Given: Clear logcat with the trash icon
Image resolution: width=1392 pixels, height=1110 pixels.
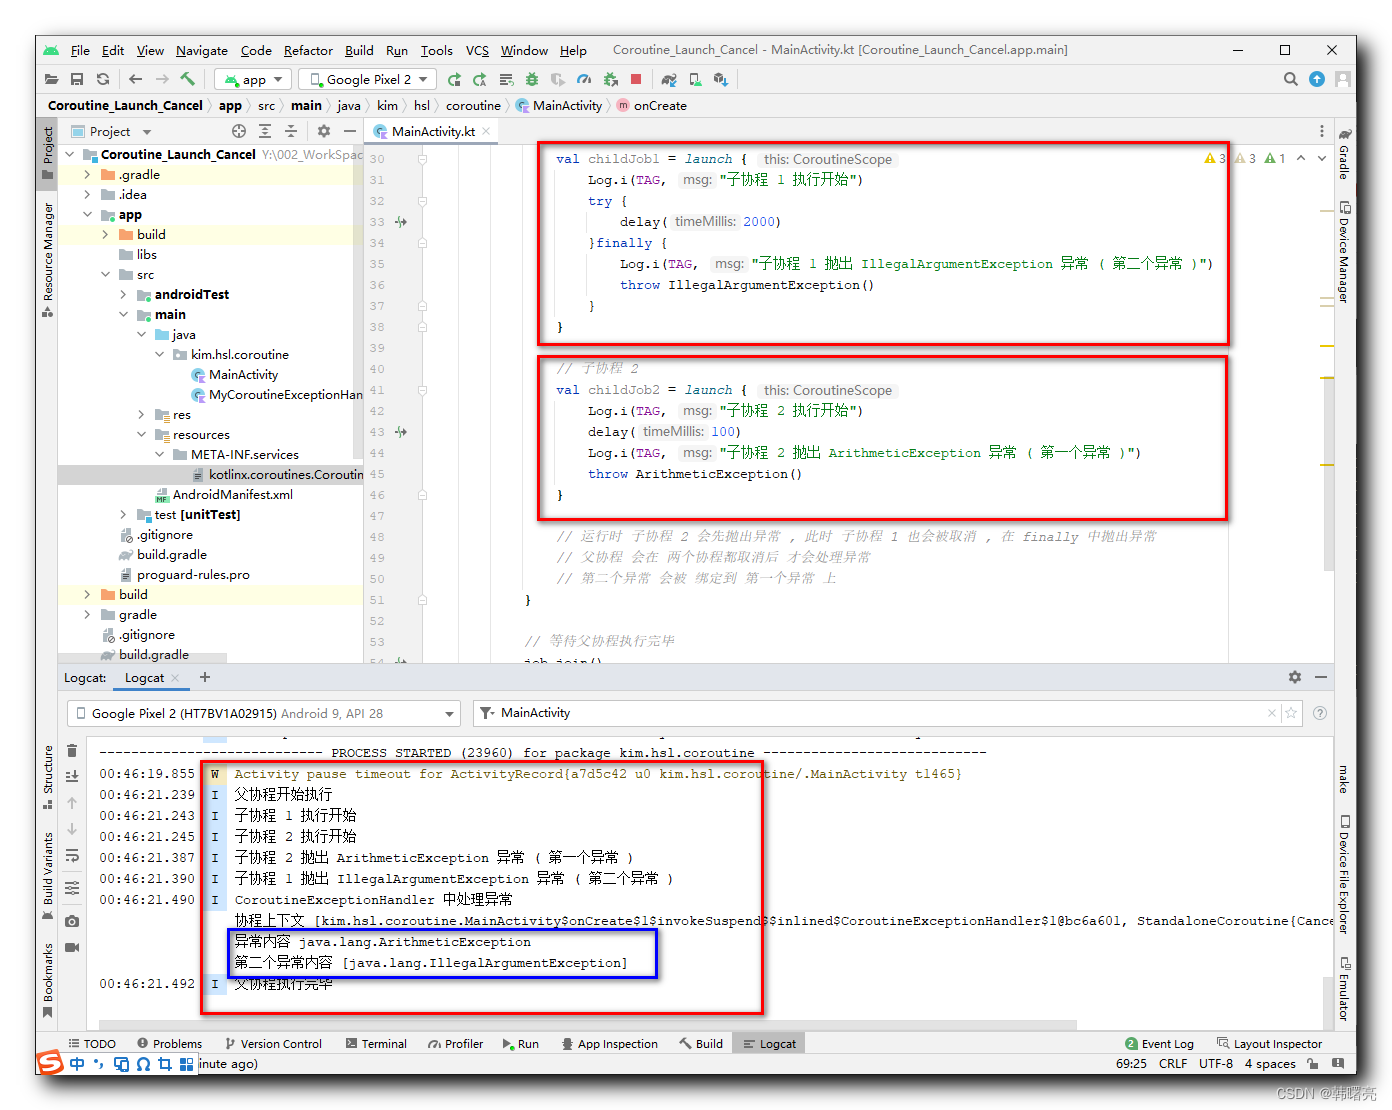Looking at the screenshot, I should point(72,751).
